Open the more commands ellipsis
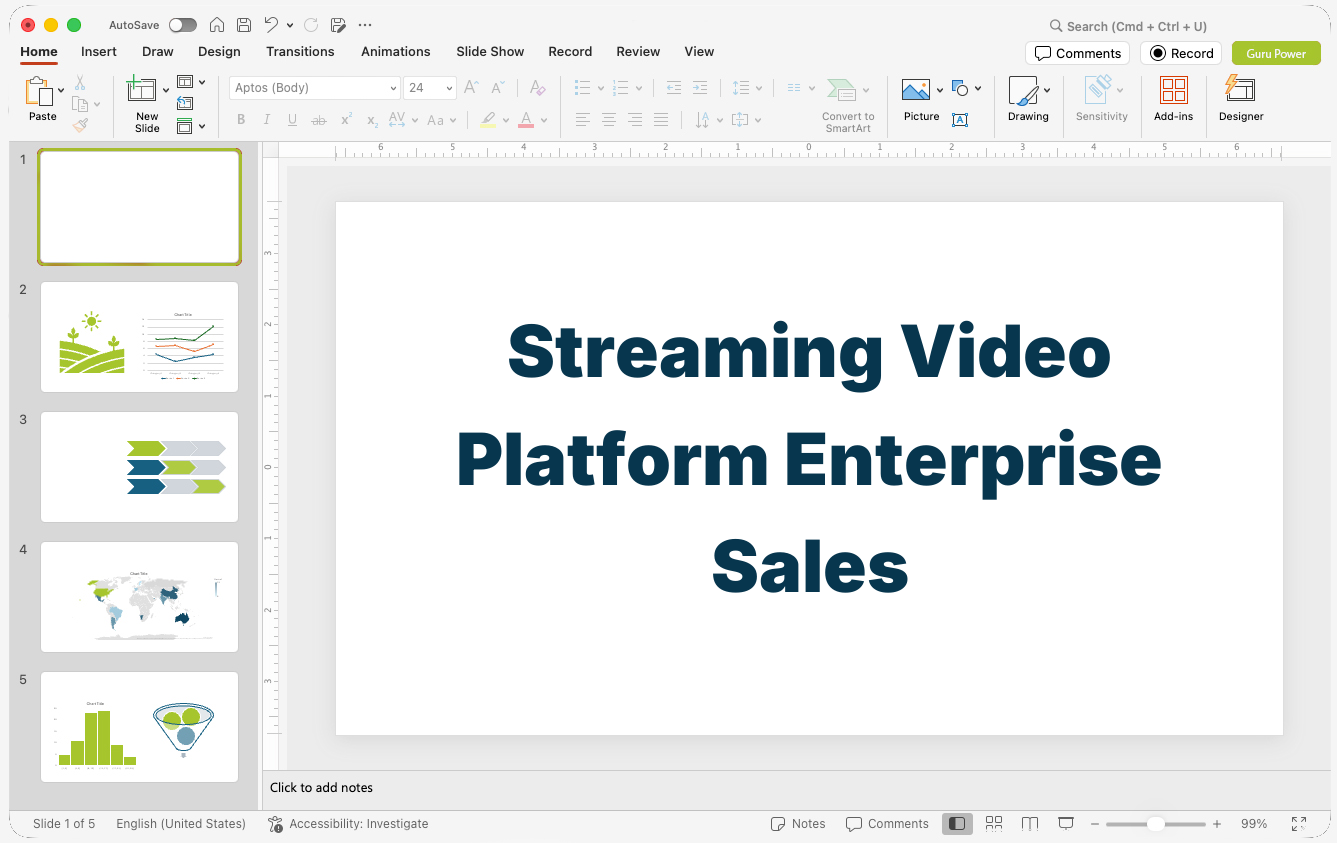 [x=365, y=25]
